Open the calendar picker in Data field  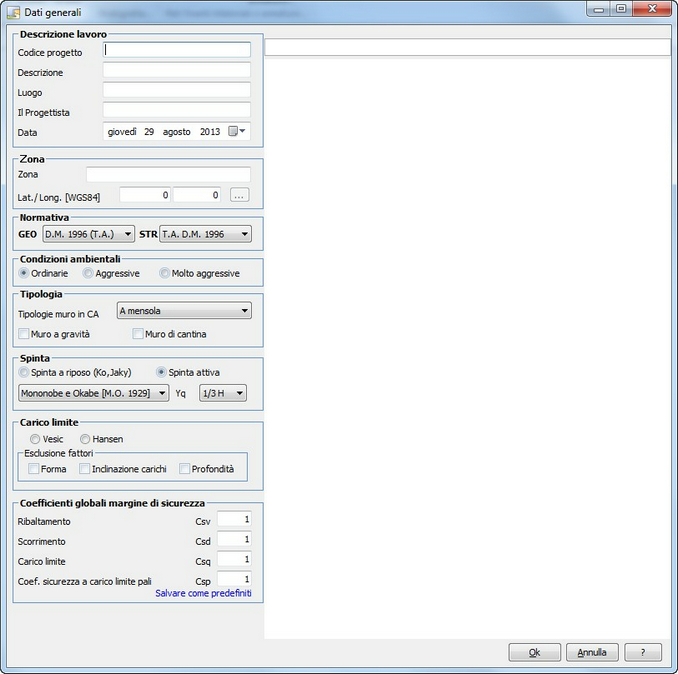(236, 132)
